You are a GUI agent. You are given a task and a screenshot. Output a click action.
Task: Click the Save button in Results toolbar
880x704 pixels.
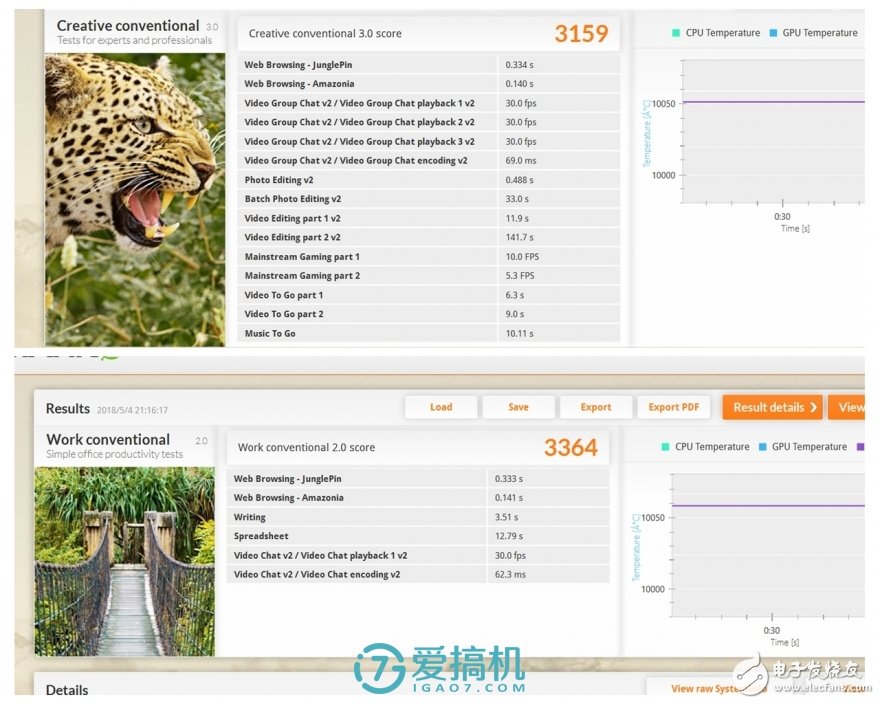[x=518, y=407]
